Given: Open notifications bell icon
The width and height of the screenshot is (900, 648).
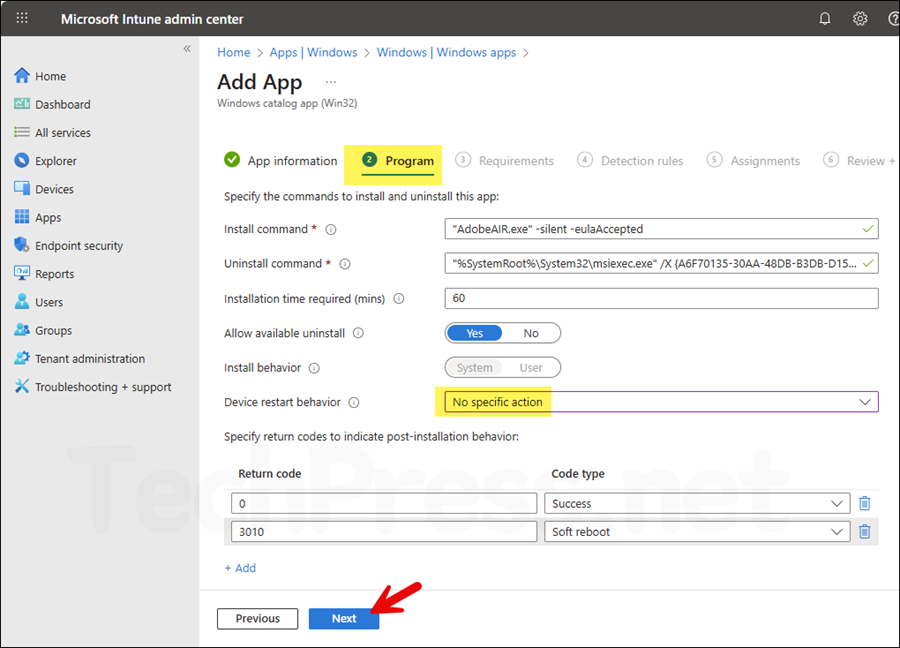Looking at the screenshot, I should [824, 19].
